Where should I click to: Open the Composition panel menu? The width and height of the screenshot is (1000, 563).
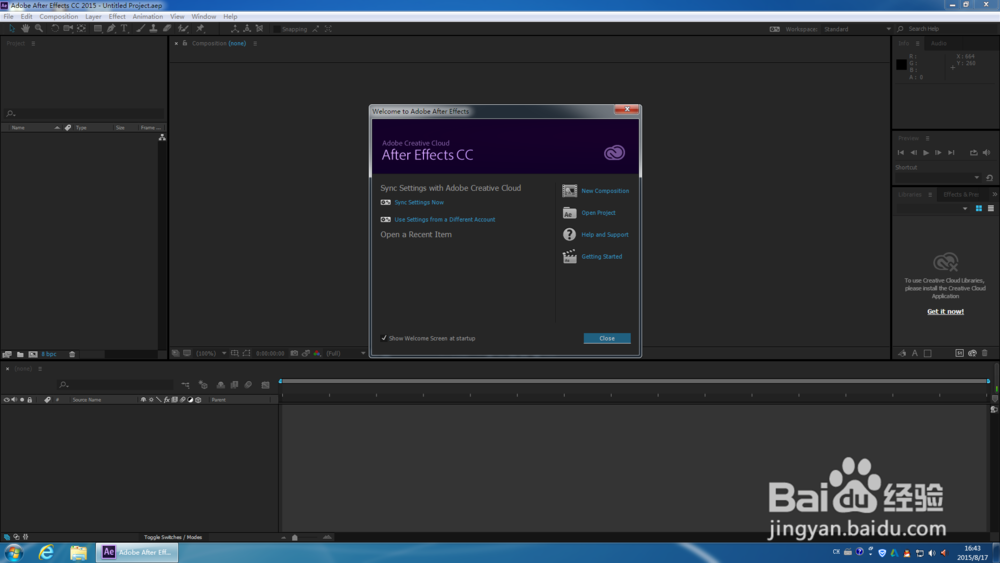tap(255, 43)
